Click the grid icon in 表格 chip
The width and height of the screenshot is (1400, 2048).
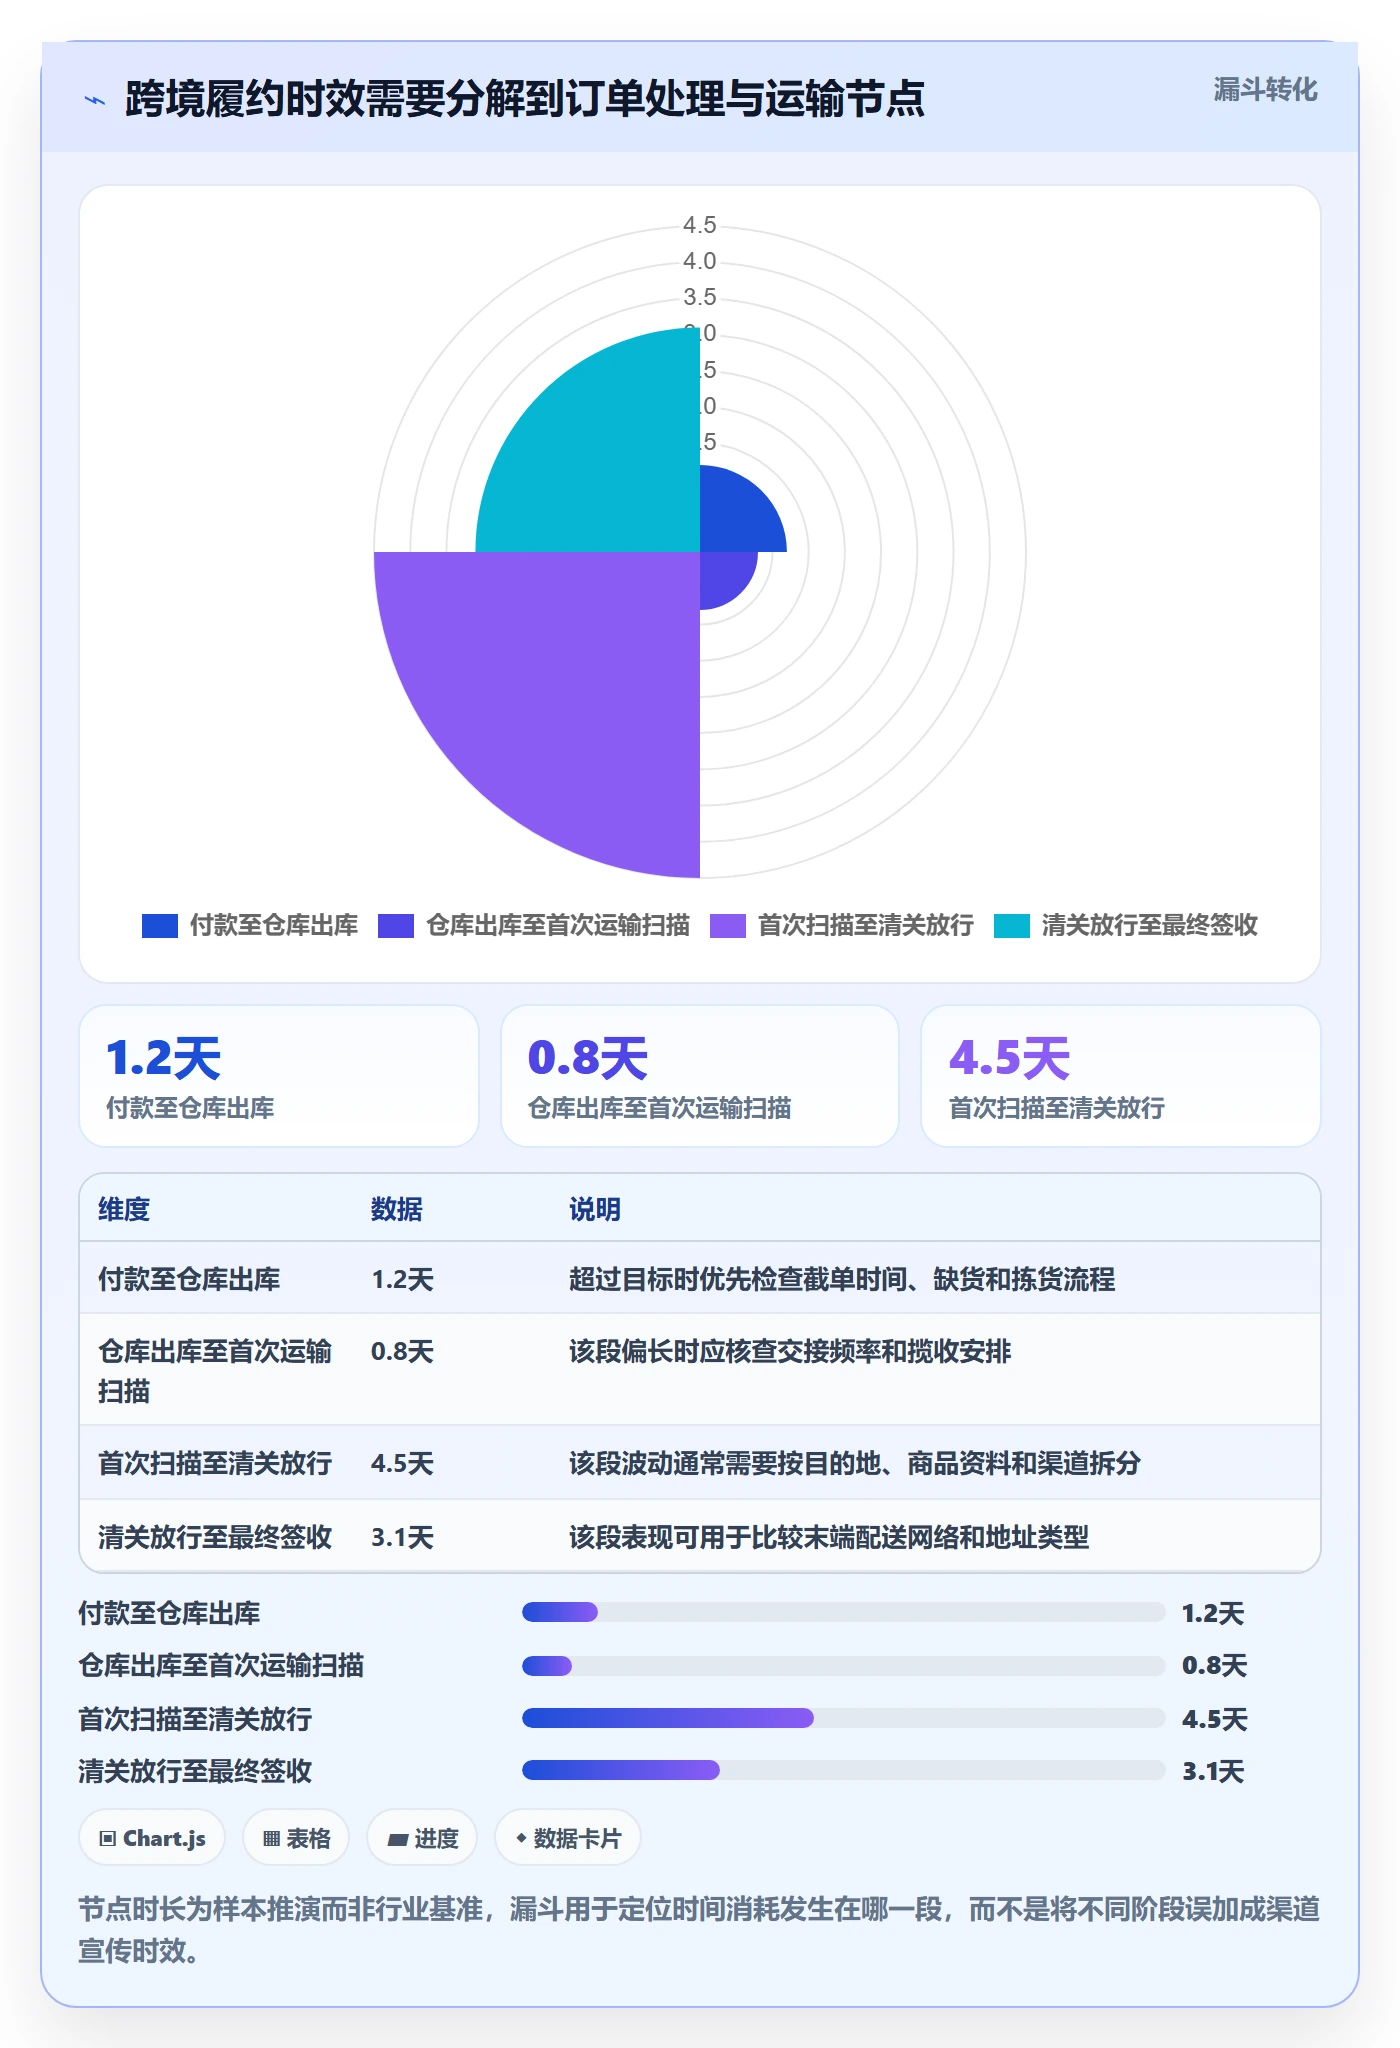click(x=271, y=1839)
